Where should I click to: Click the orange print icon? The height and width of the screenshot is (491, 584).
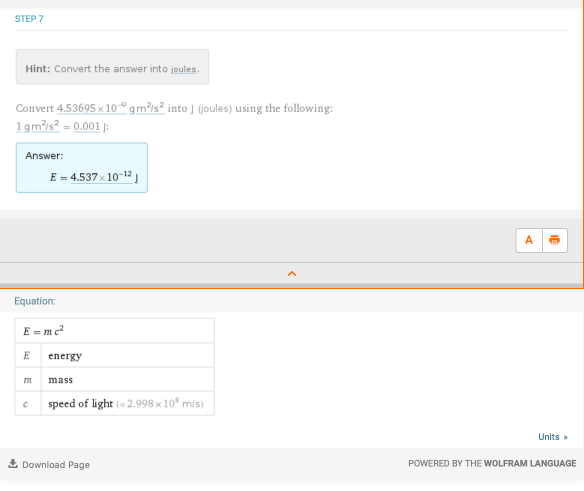(555, 240)
